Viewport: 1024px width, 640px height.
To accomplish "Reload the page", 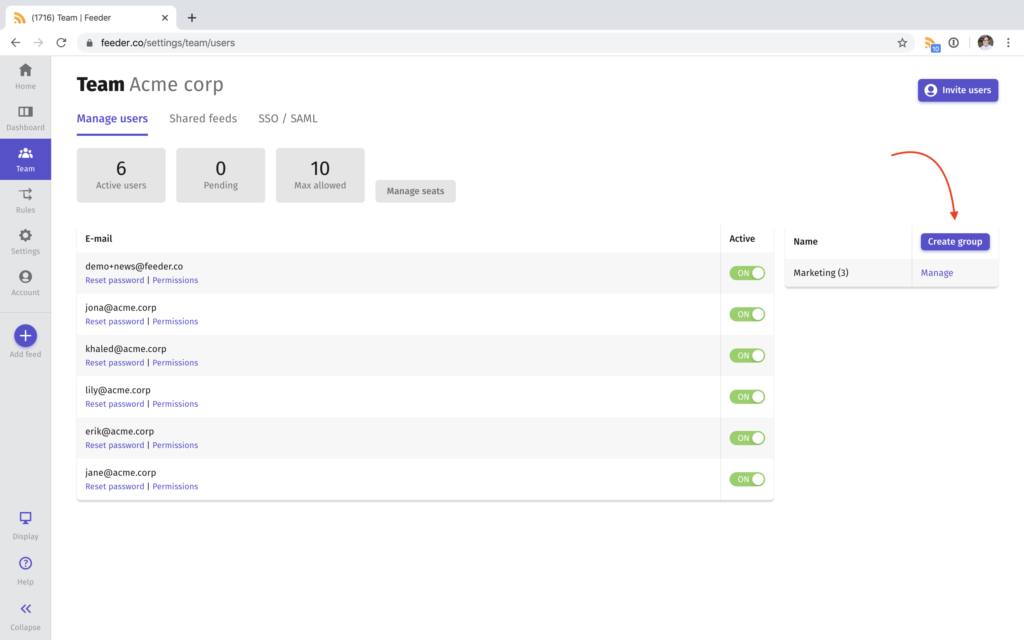I will coord(61,42).
